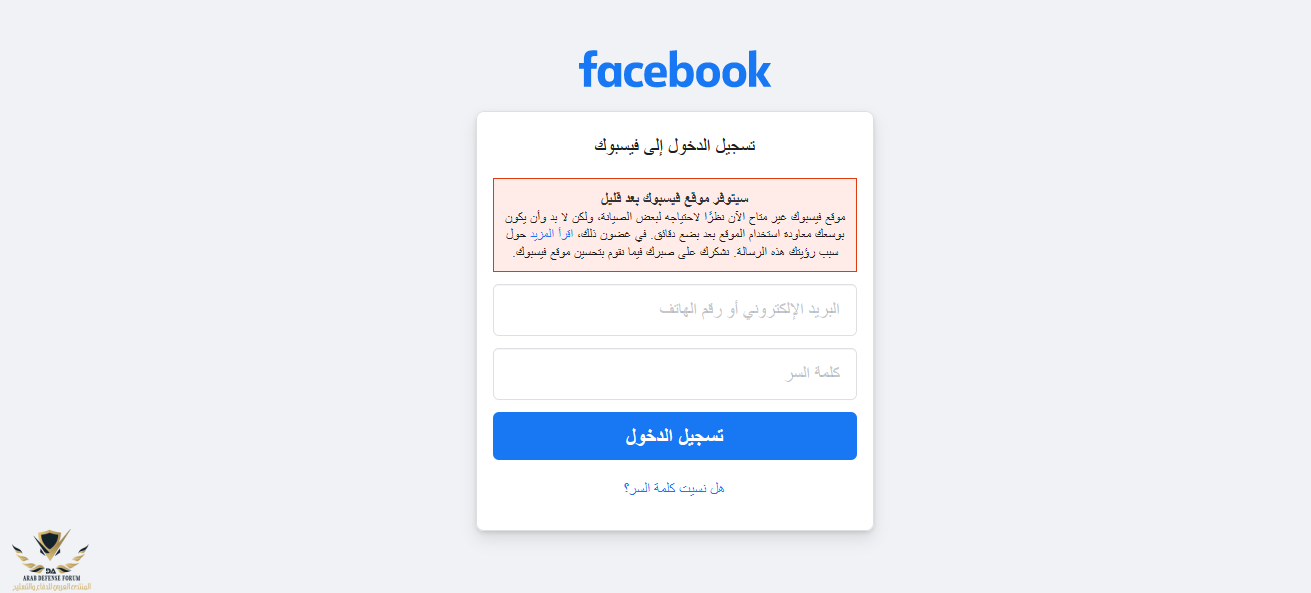Click the empty left side of the password field

click(600, 374)
